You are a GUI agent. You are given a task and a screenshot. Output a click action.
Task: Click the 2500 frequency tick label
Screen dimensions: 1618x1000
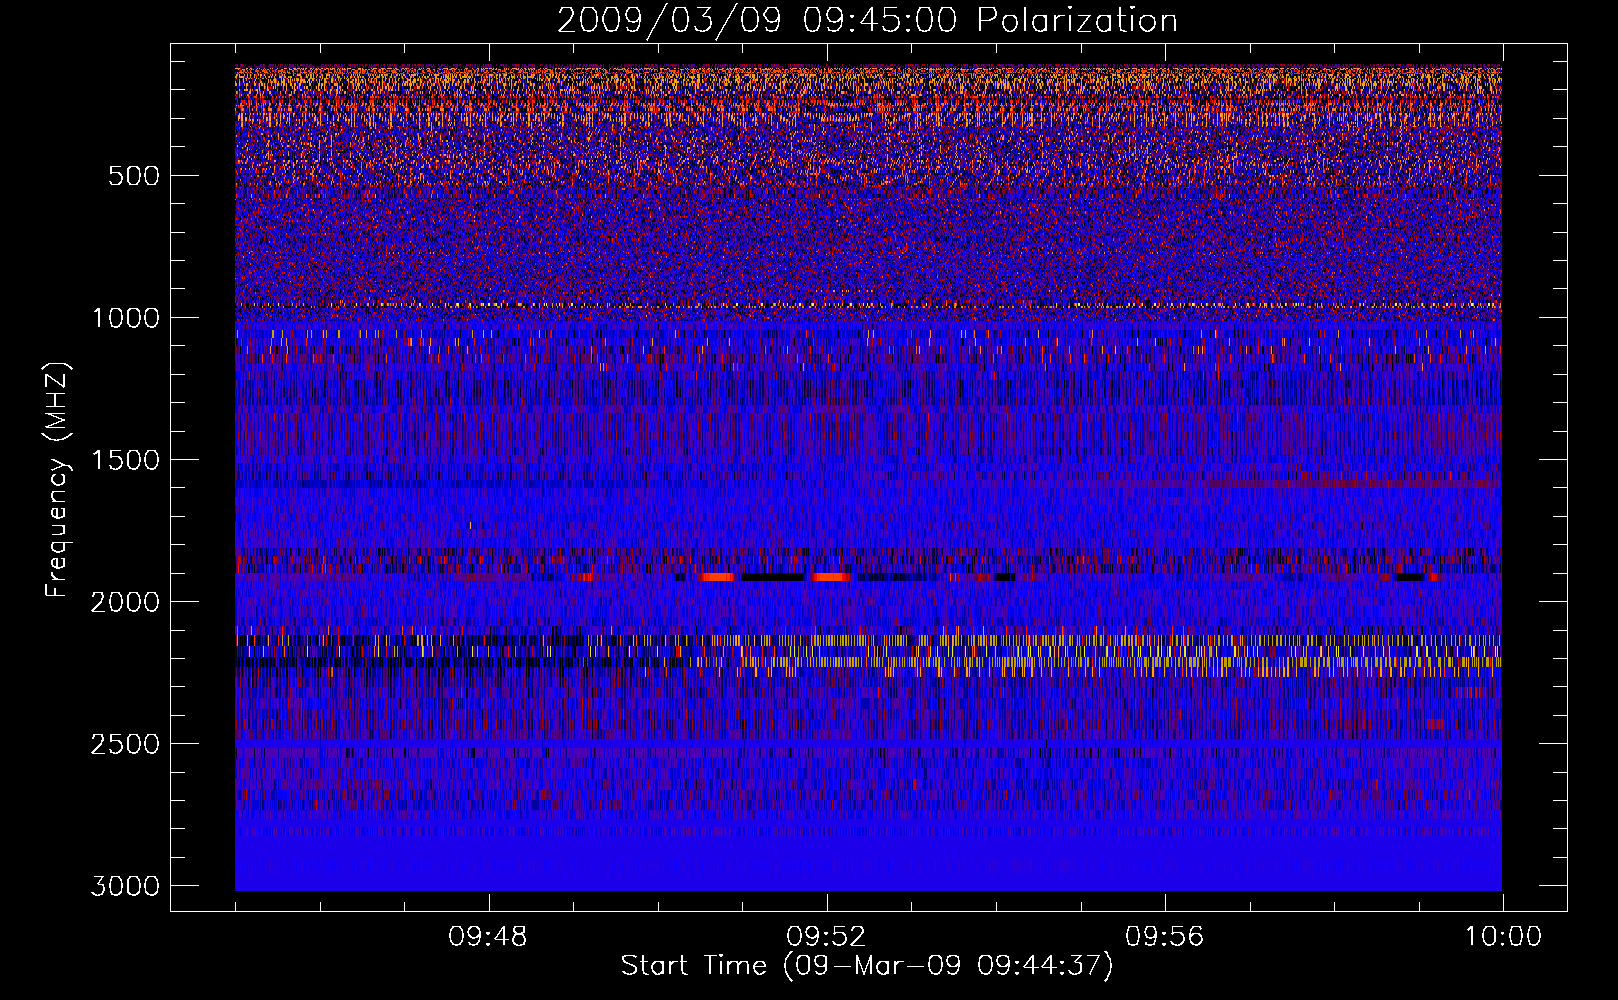pyautogui.click(x=125, y=744)
